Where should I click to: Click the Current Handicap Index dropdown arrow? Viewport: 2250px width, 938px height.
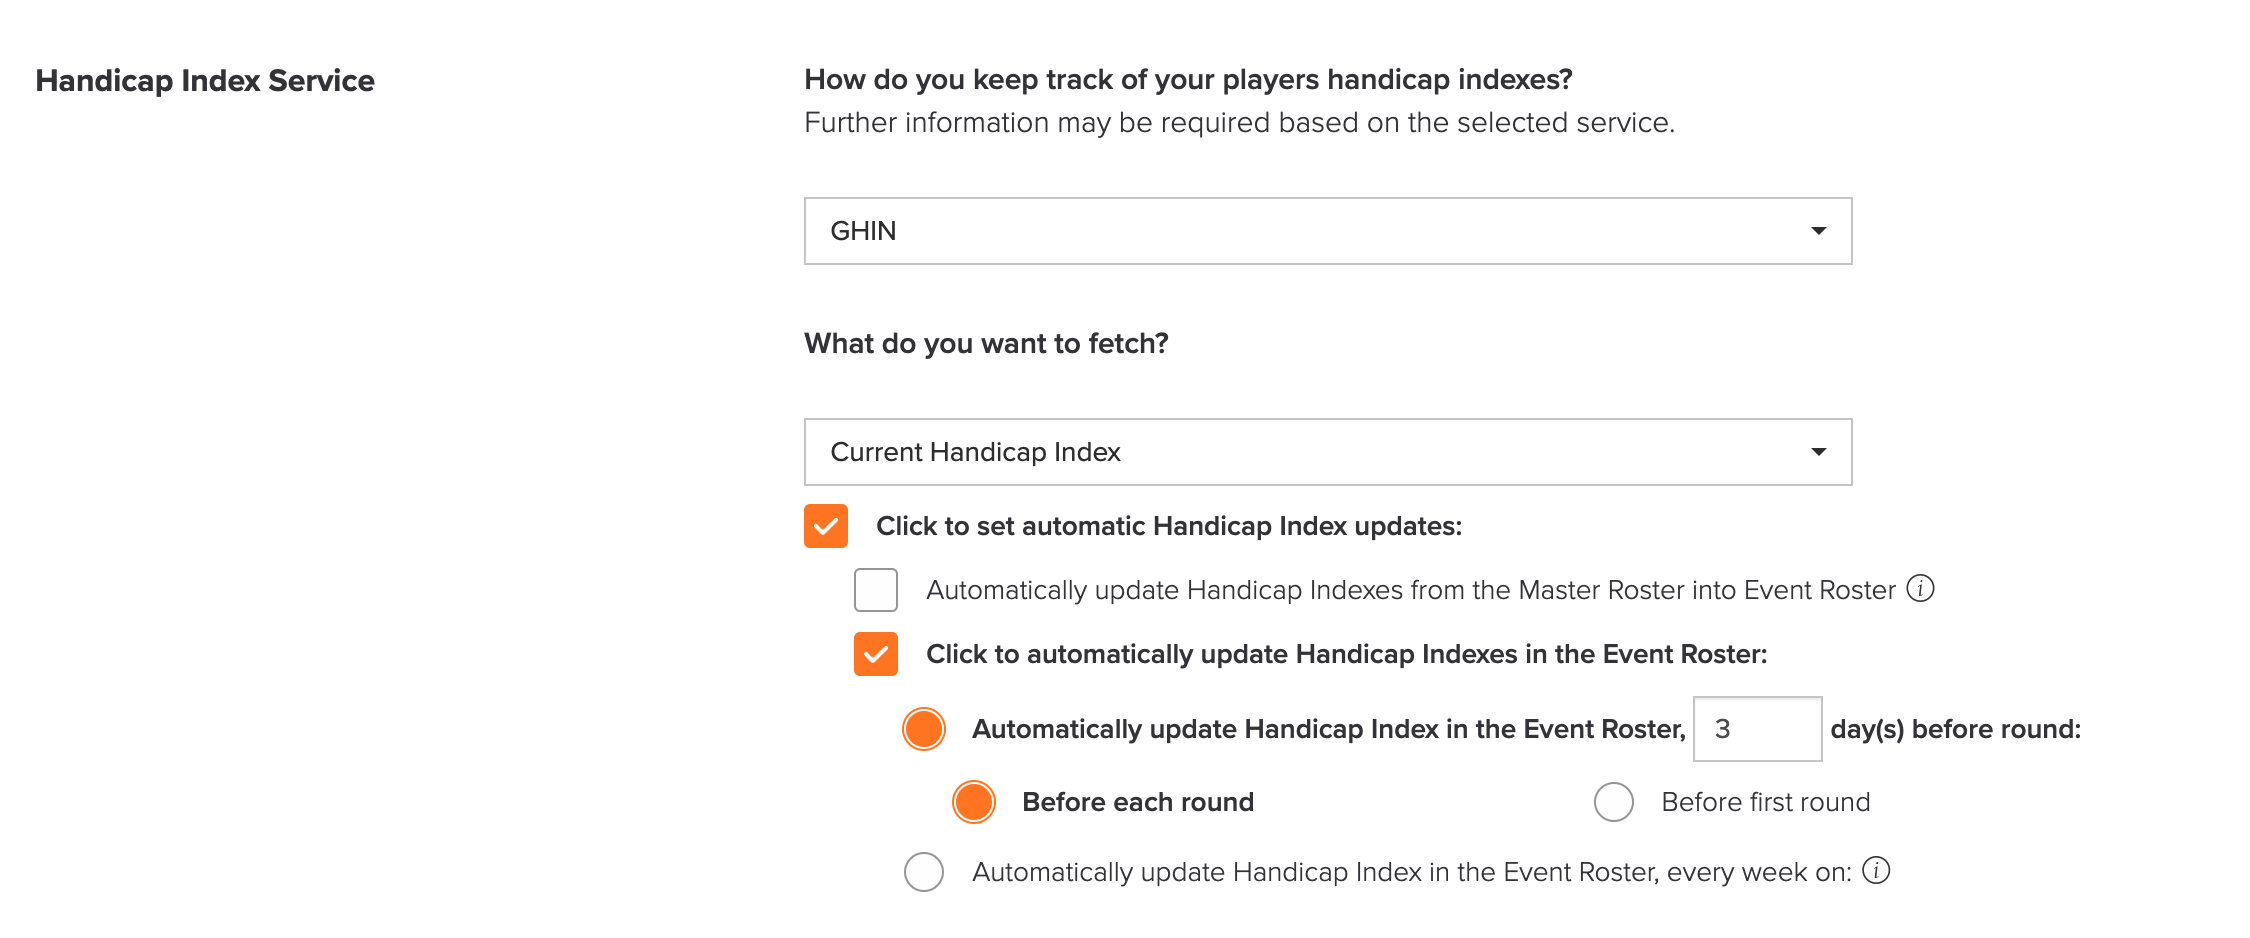pyautogui.click(x=1818, y=452)
